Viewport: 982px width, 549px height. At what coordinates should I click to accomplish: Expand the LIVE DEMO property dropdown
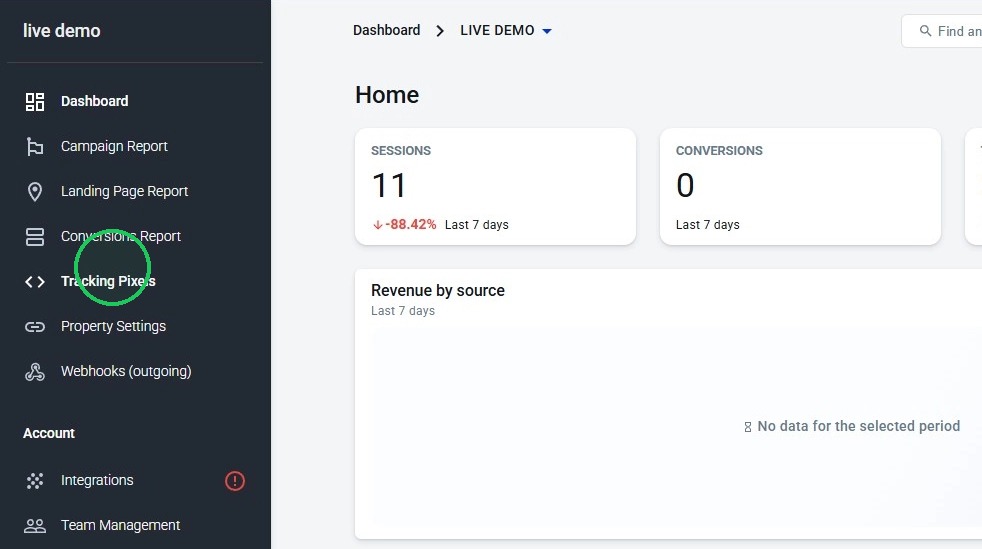click(x=506, y=31)
